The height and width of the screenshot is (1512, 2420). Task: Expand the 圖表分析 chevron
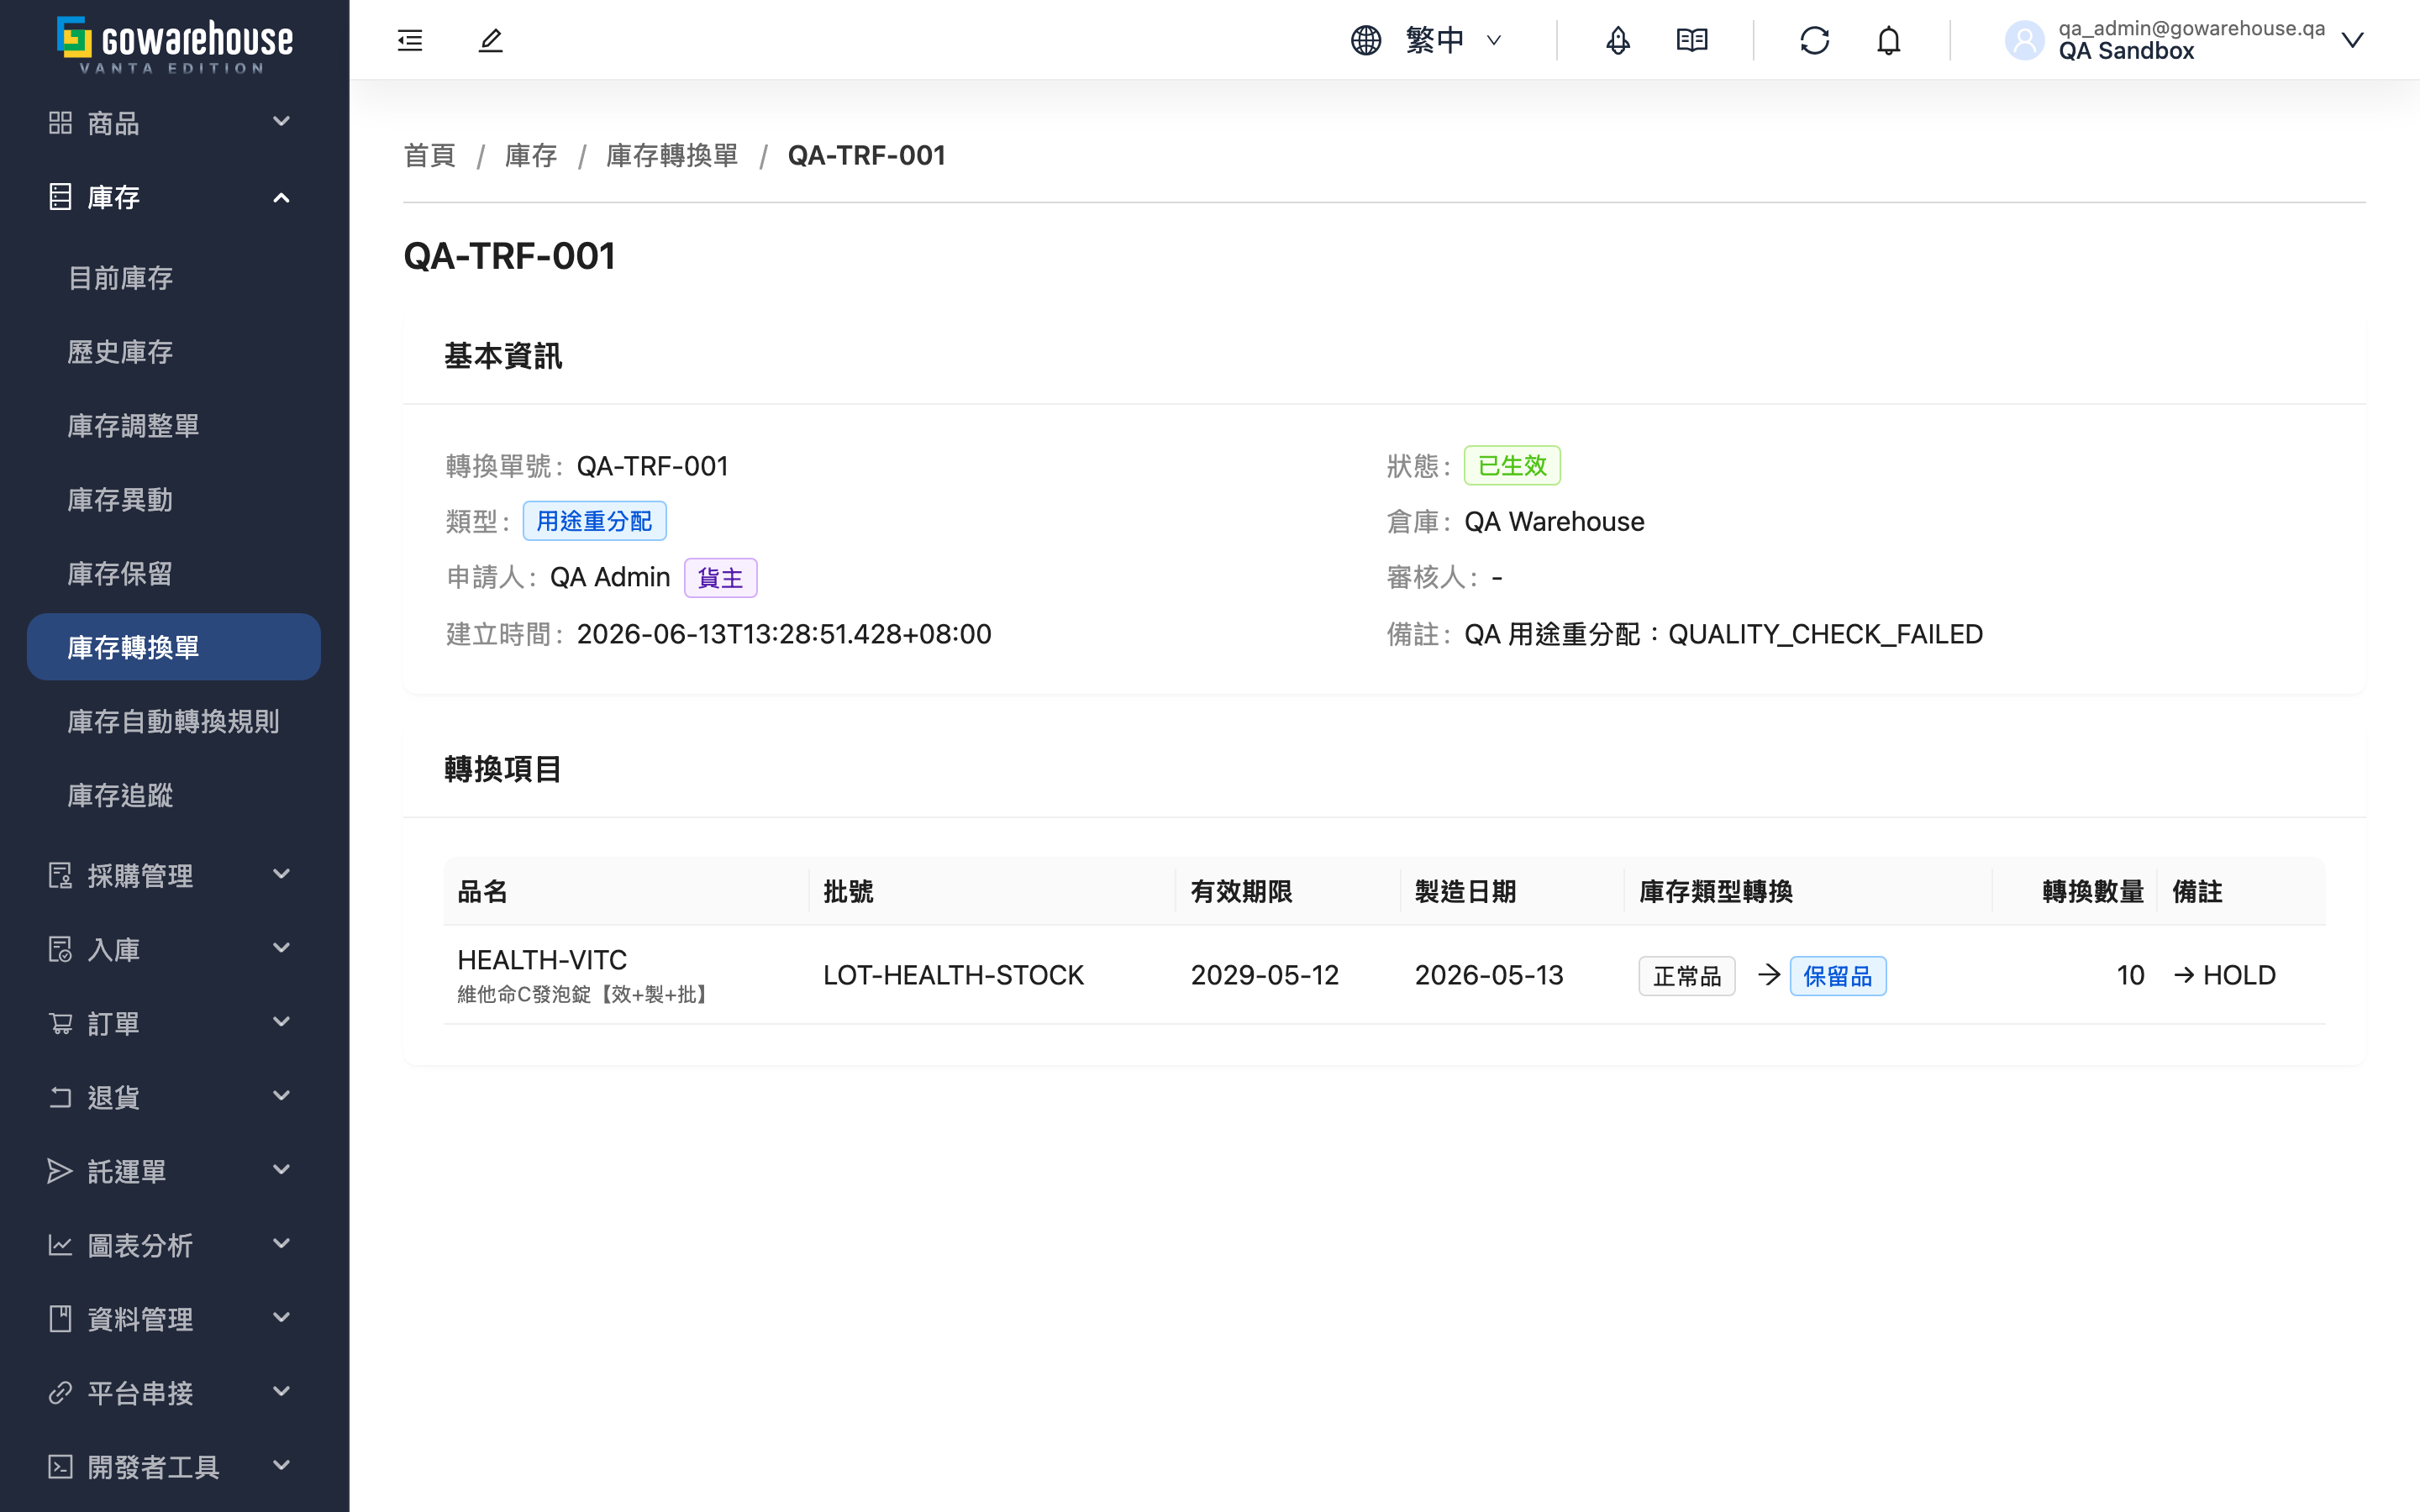pos(282,1244)
